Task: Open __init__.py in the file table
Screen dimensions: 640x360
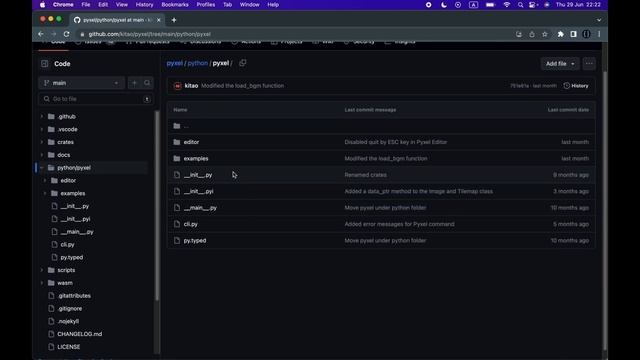Action: click(x=198, y=175)
